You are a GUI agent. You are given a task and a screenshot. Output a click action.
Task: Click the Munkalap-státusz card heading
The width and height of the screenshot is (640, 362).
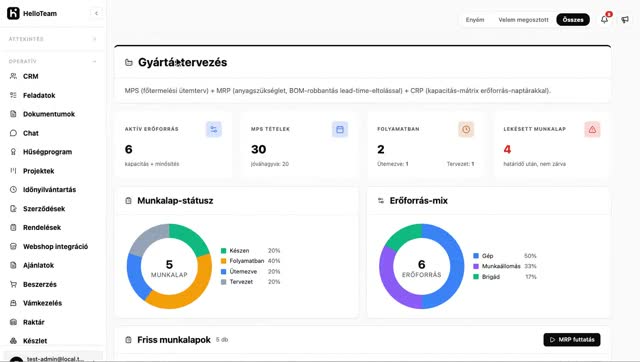[x=175, y=201]
